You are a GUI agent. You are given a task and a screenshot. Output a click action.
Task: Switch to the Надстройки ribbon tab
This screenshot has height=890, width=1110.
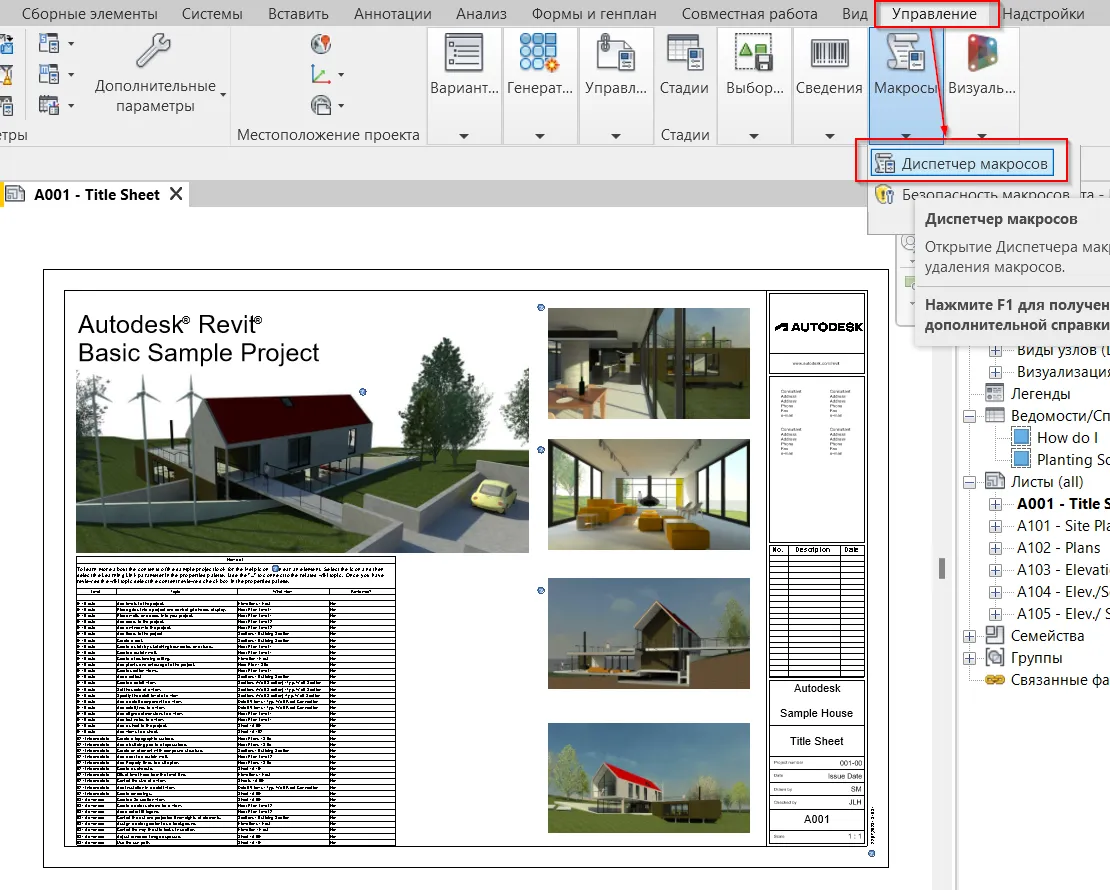[x=1043, y=13]
